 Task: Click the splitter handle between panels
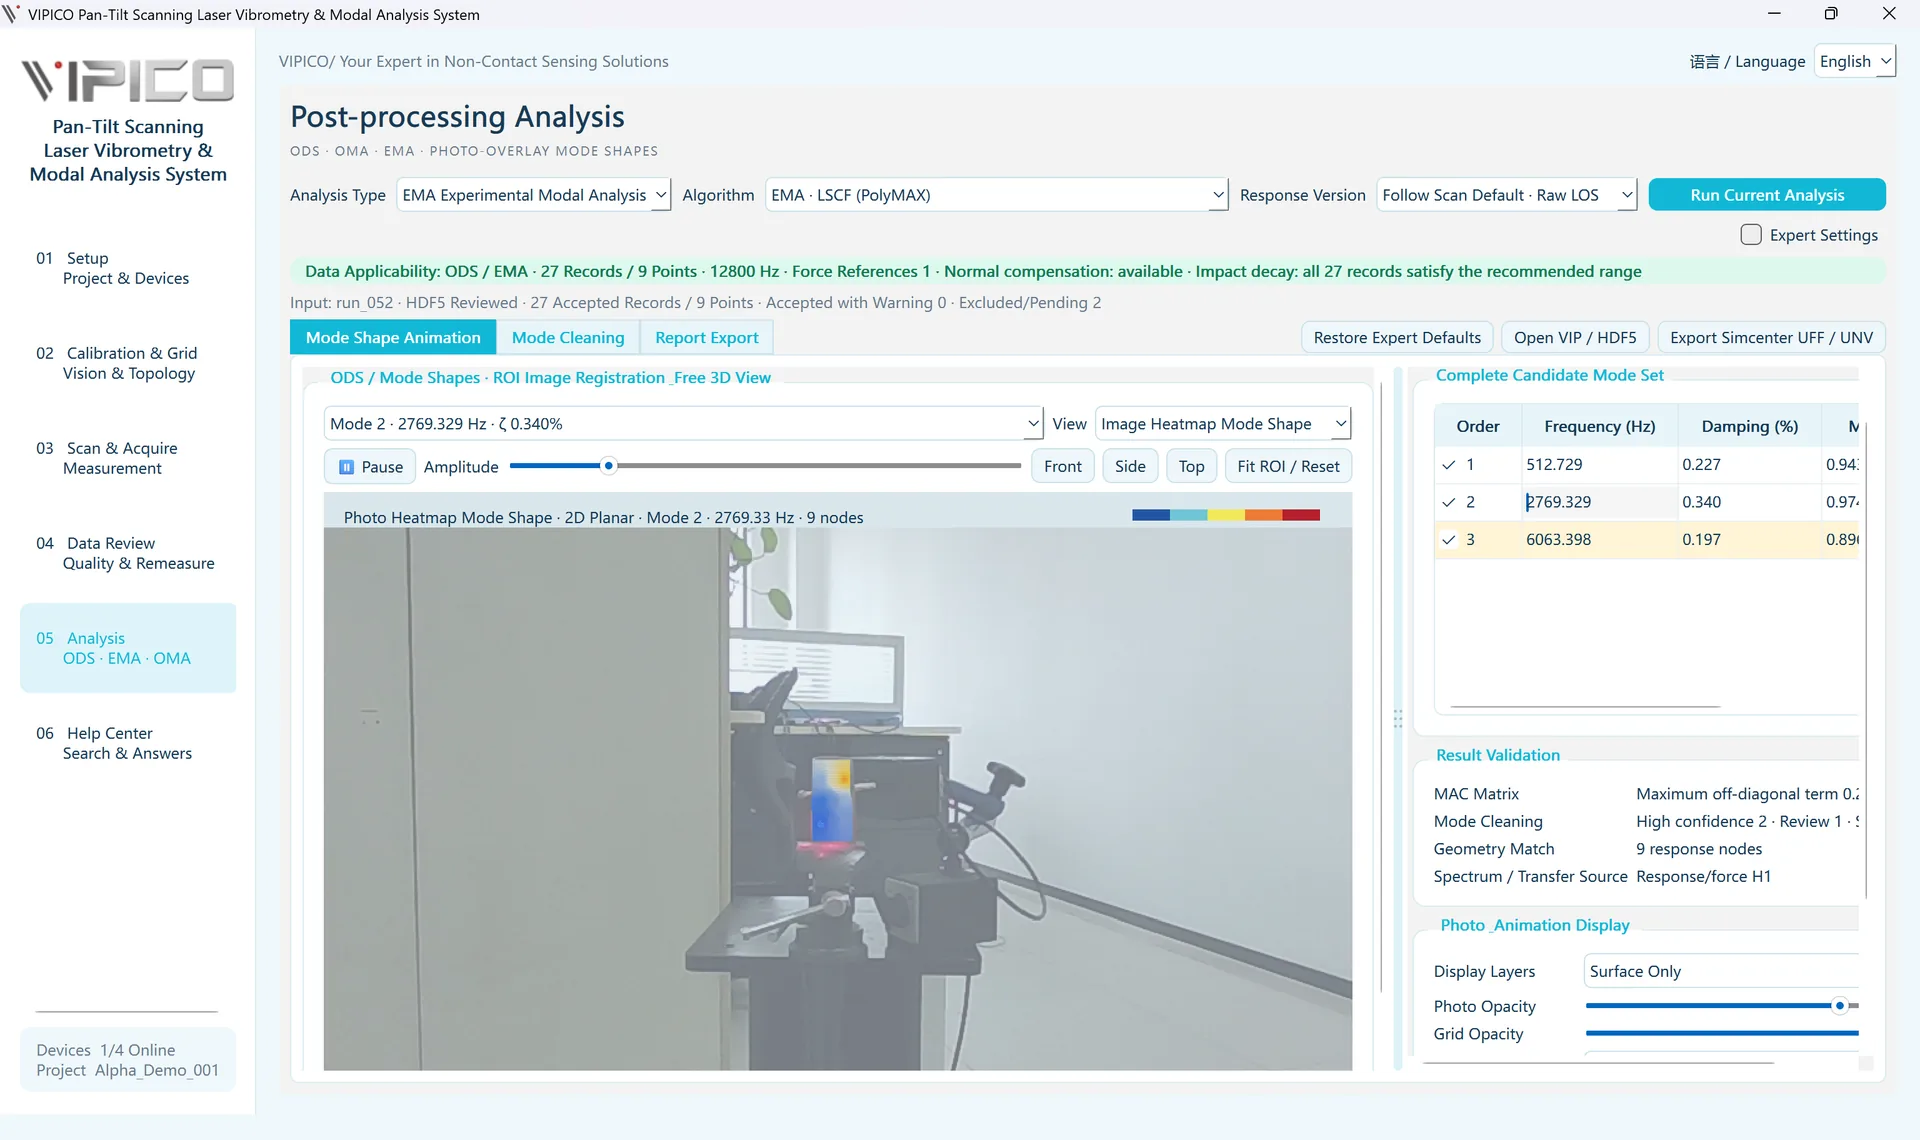(1398, 719)
